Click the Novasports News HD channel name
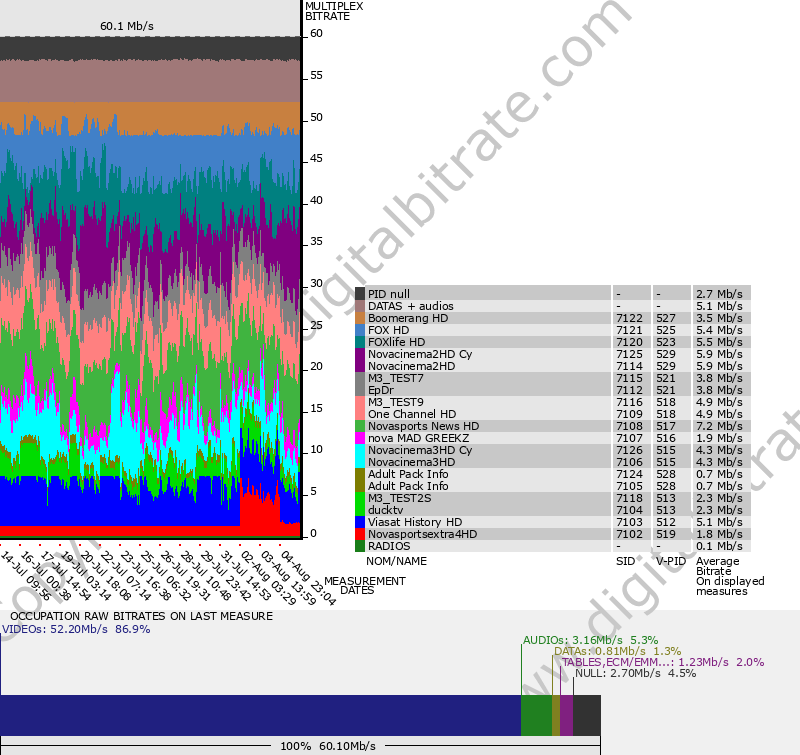This screenshot has width=800, height=755. [x=423, y=426]
